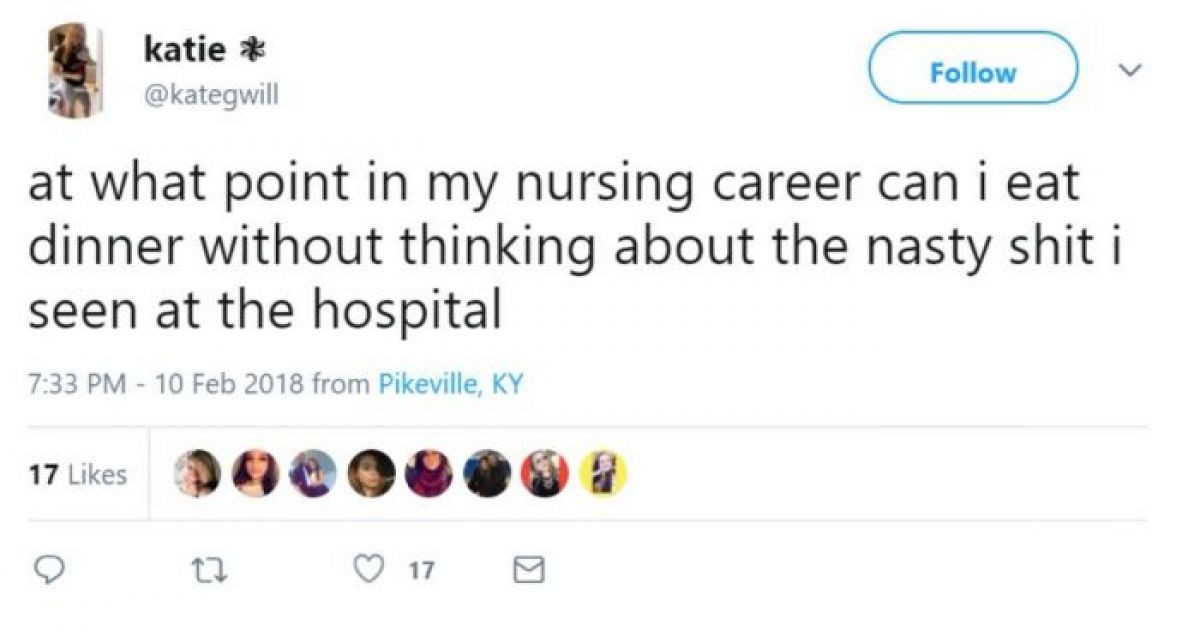The height and width of the screenshot is (631, 1200).
Task: Follow @kategwill using the Follow button
Action: (975, 70)
